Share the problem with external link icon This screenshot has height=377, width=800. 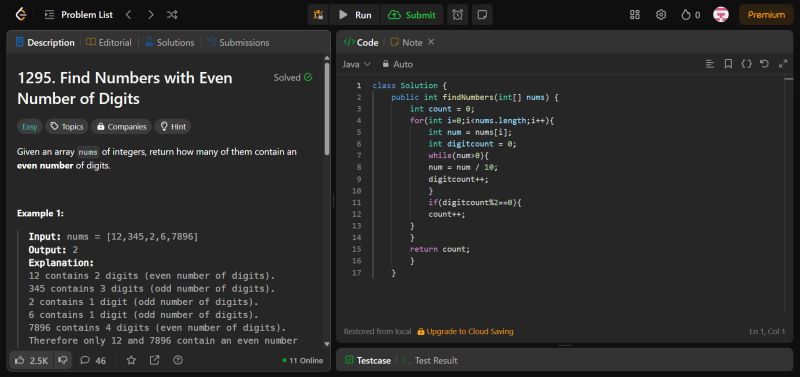155,360
